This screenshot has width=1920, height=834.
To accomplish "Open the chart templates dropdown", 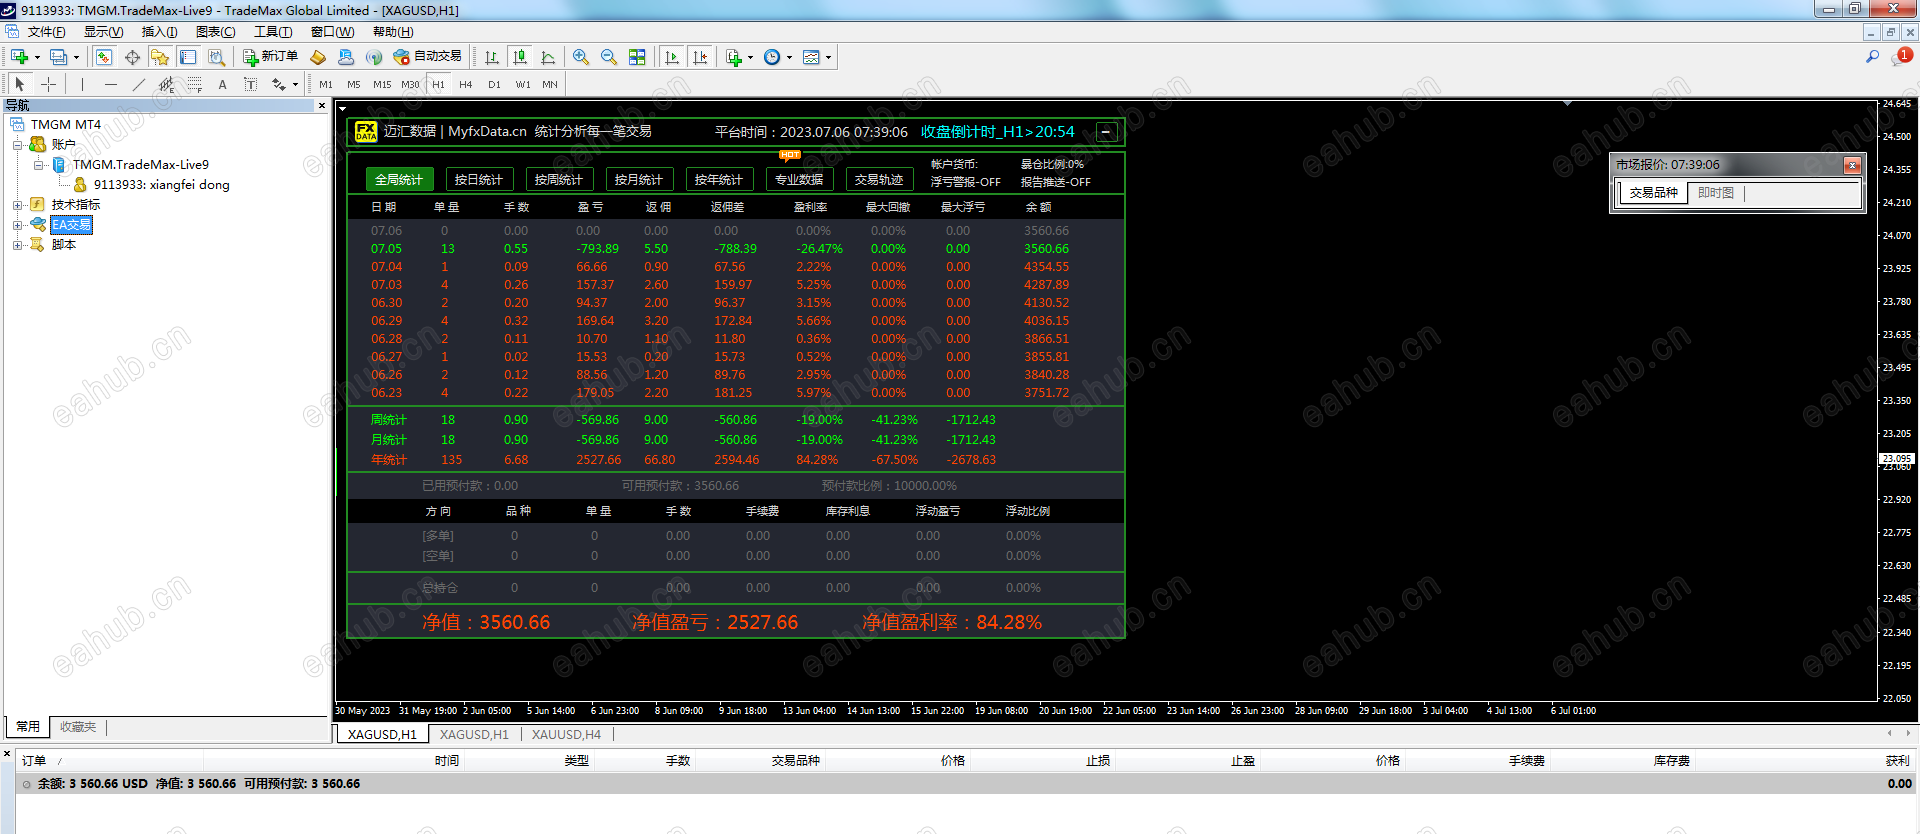I will click(828, 58).
